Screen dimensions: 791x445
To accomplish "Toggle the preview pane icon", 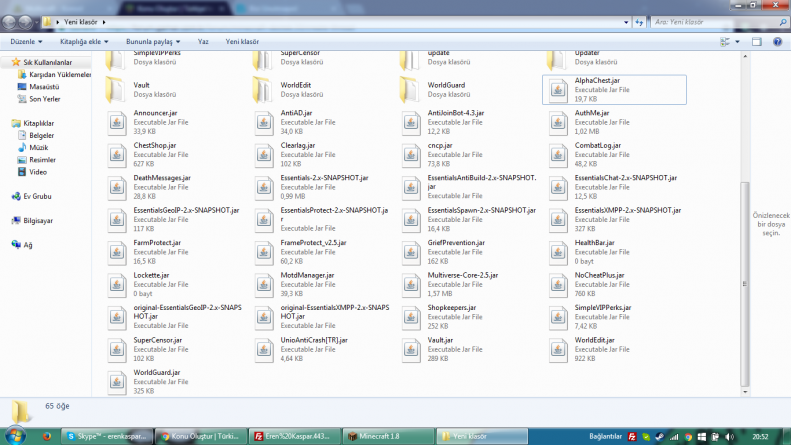I will click(x=756, y=42).
